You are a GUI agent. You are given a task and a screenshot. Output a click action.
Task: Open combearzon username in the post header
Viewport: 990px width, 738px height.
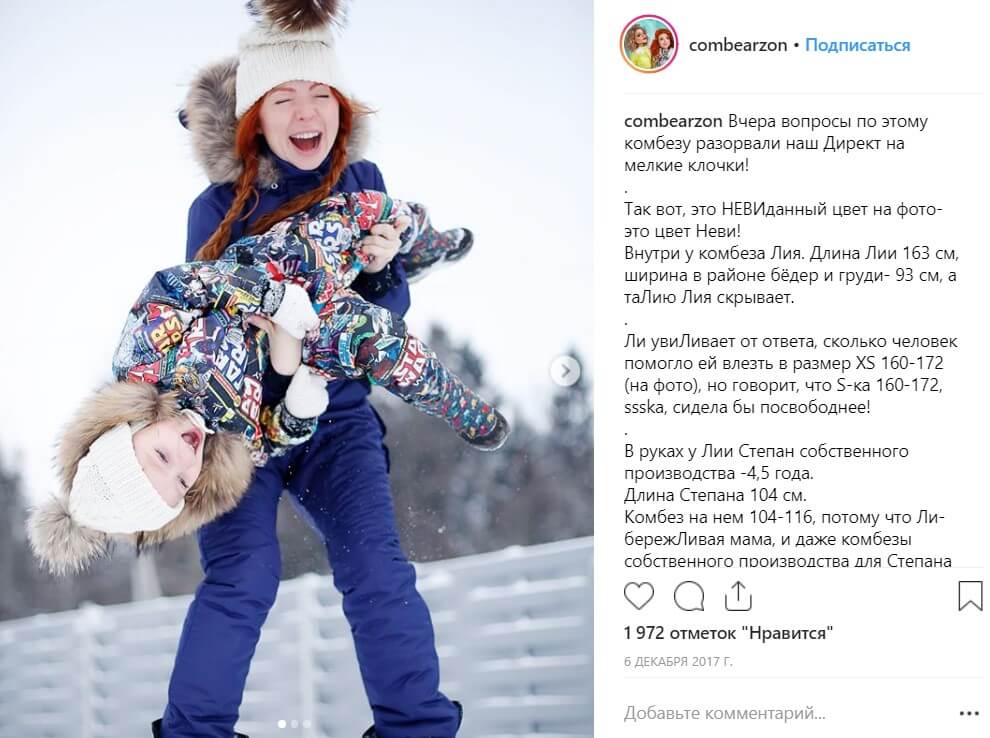(737, 45)
